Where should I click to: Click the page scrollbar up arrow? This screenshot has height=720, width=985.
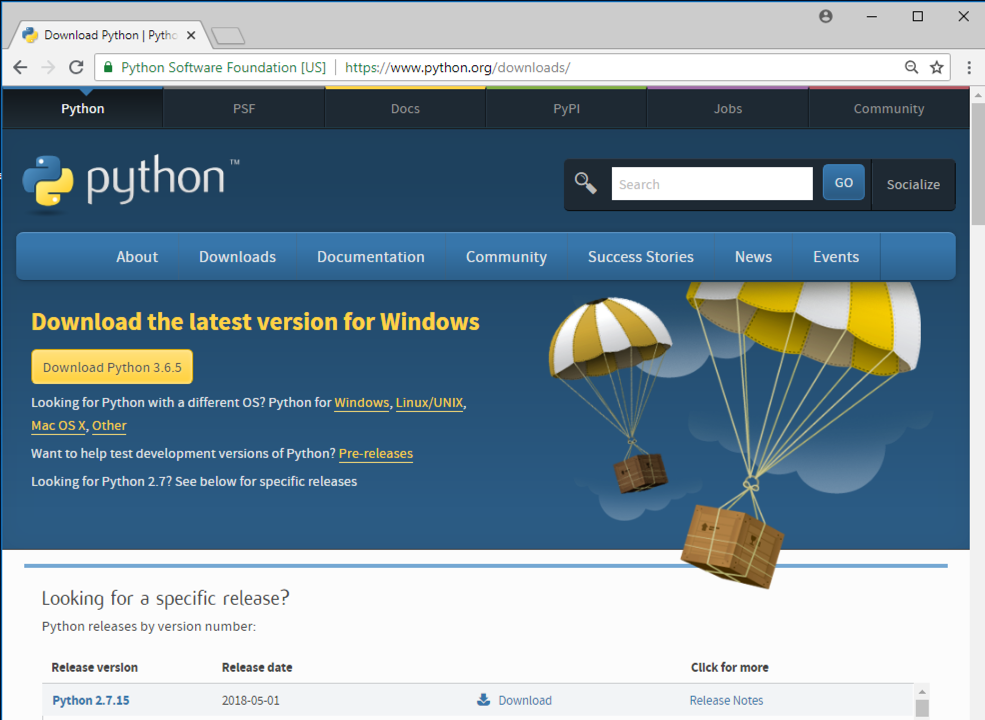click(978, 95)
